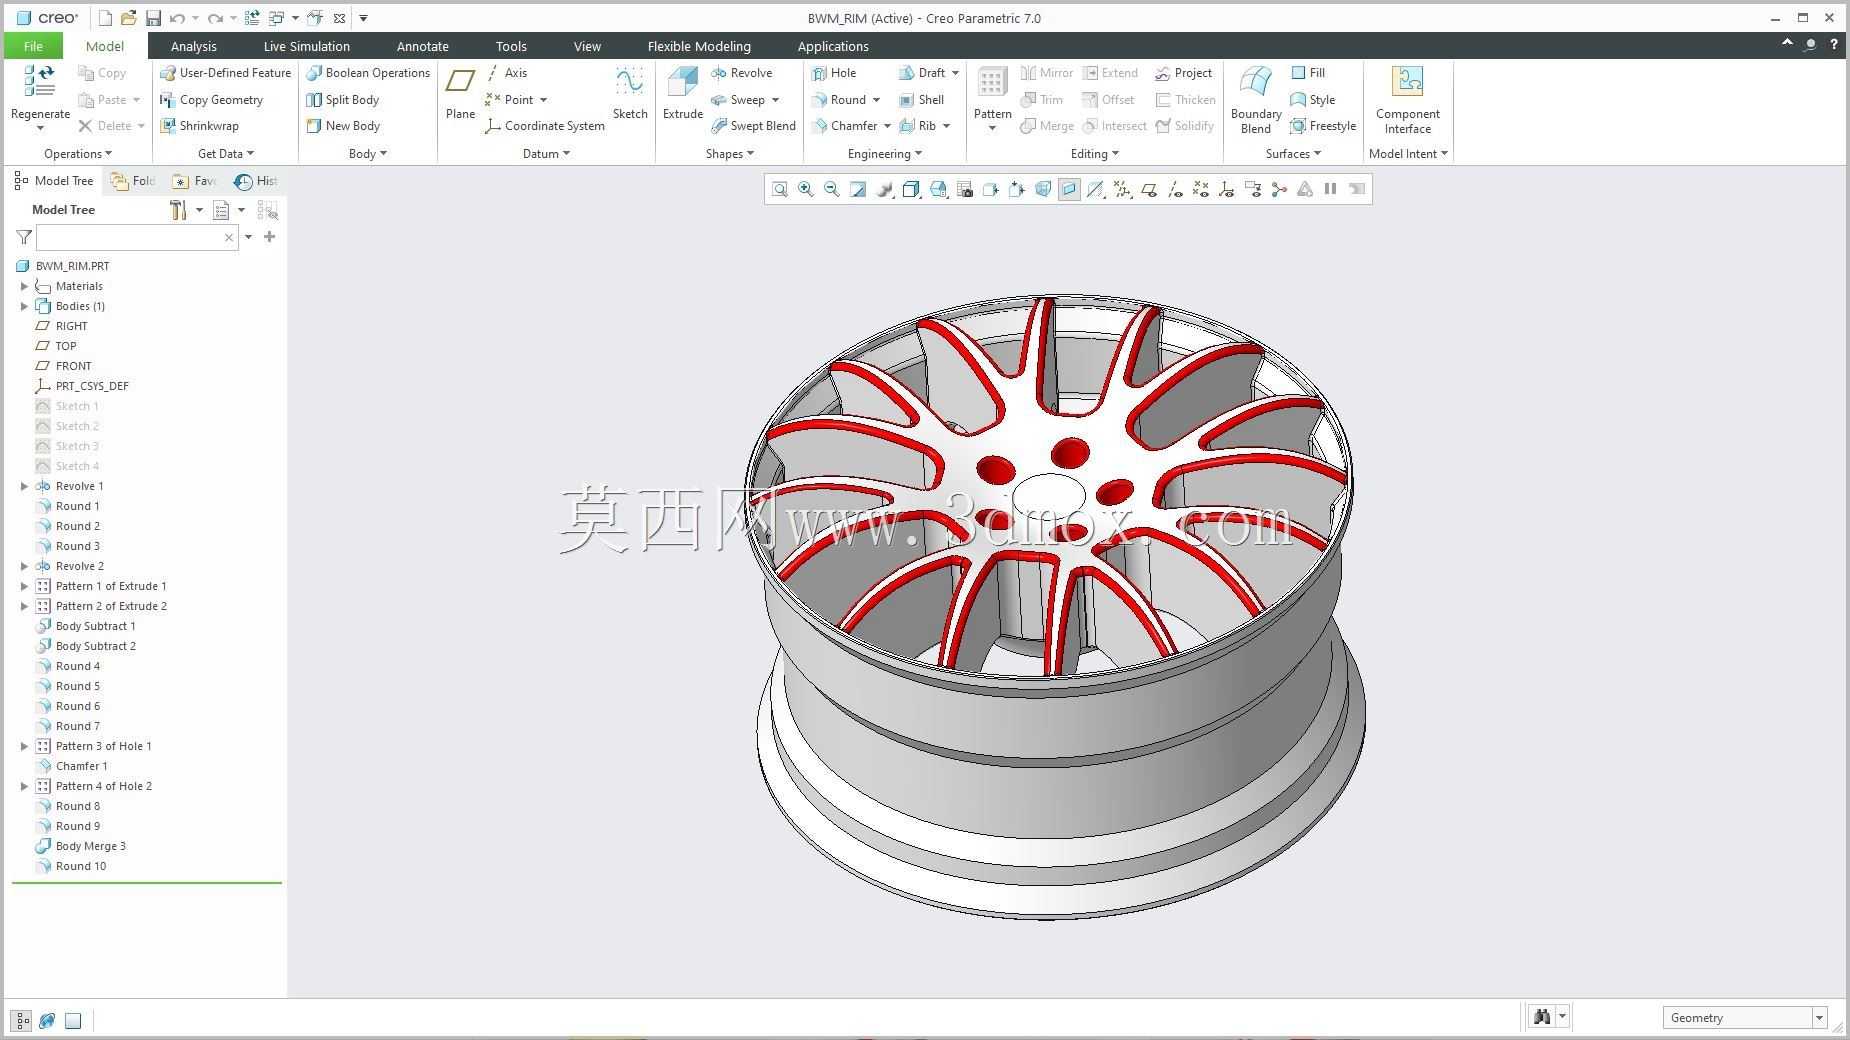Viewport: 1850px width, 1040px height.
Task: Click the Shell tool
Action: [x=921, y=100]
